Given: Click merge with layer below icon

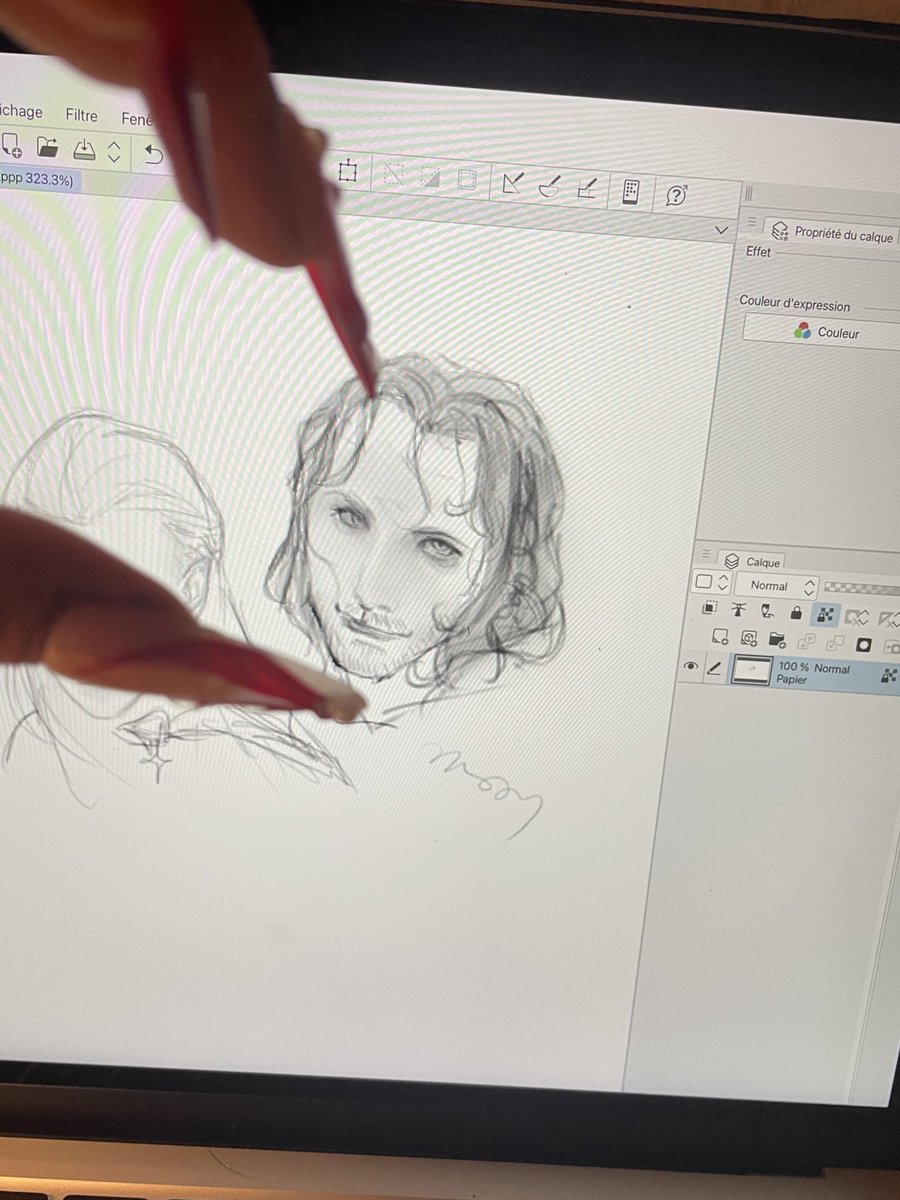Looking at the screenshot, I should tap(835, 644).
